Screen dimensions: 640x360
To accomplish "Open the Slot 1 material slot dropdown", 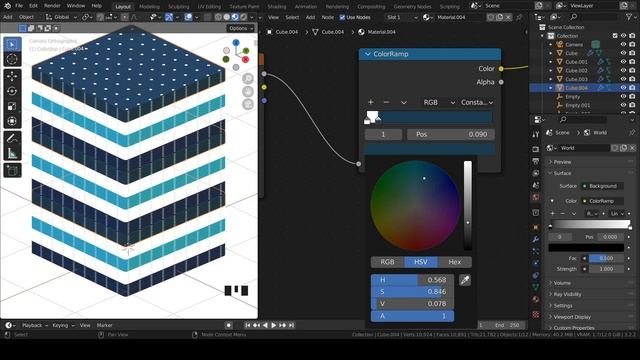I will click(402, 18).
